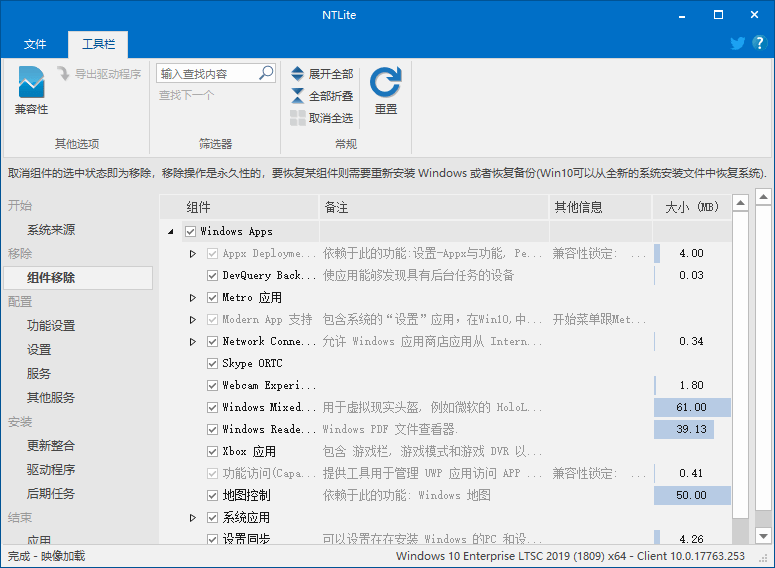The width and height of the screenshot is (775, 568).
Task: Toggle the 地图控制 checkbox
Action: [212, 496]
